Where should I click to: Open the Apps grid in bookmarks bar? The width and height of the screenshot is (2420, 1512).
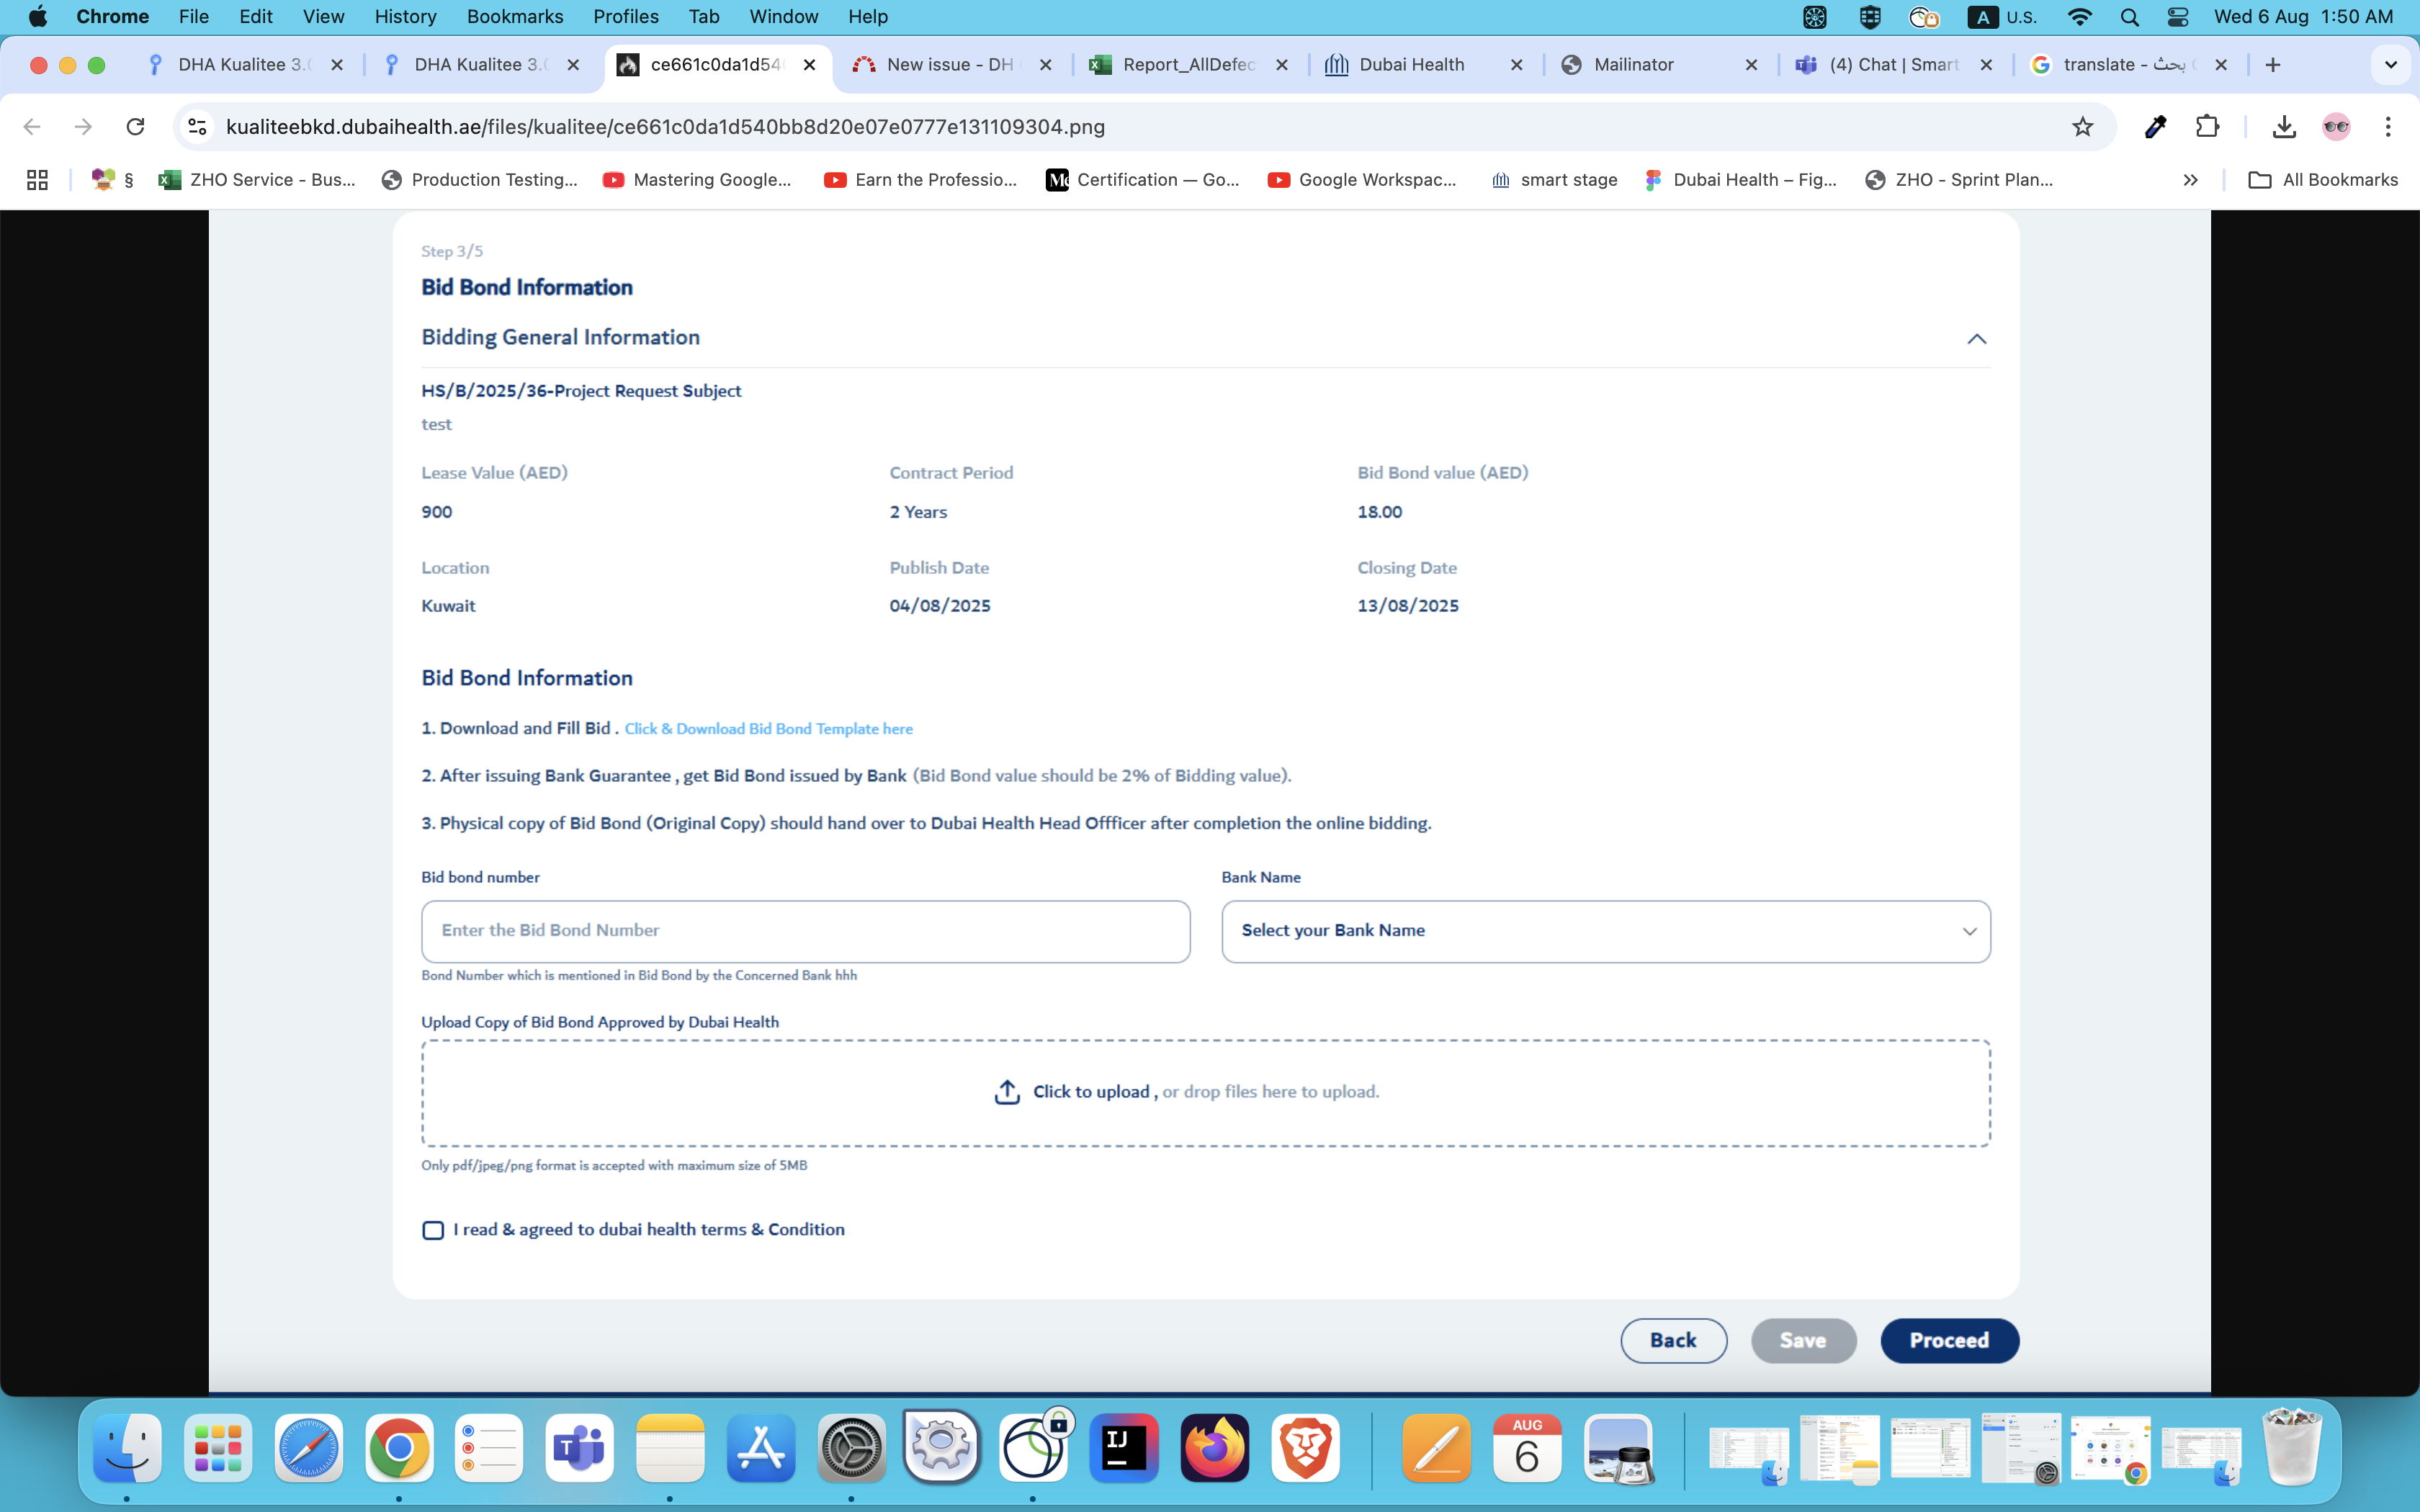coord(37,180)
